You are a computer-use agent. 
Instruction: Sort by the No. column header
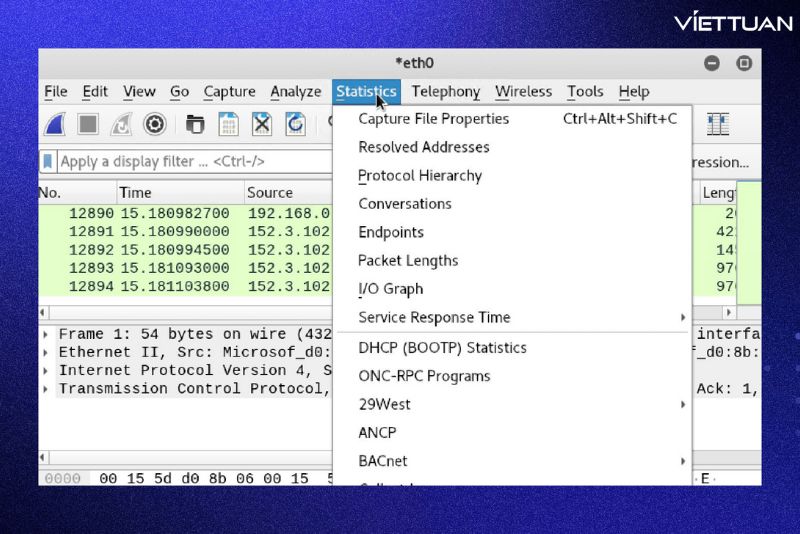point(77,192)
